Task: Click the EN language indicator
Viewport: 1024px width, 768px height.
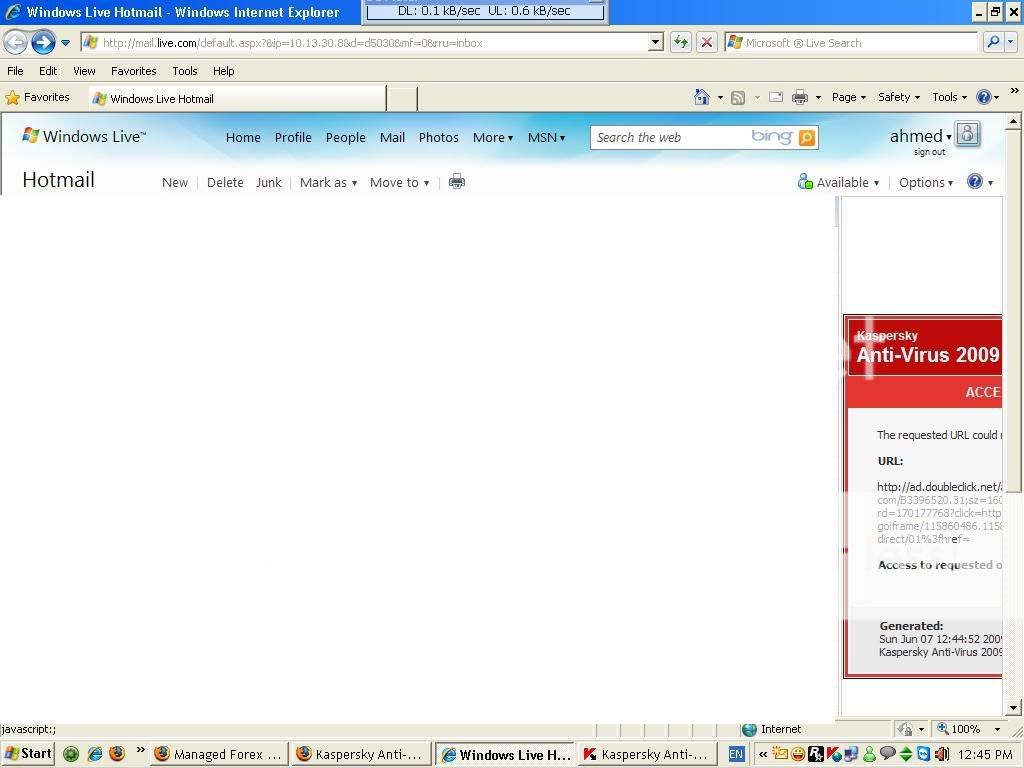Action: pyautogui.click(x=736, y=754)
